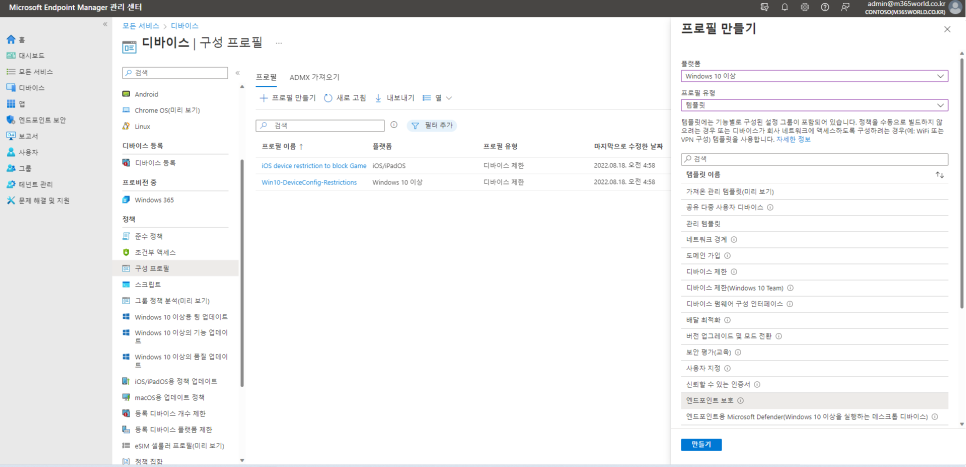
Task: Toggle sort arrows on 템플릿 이름 column
Action: [x=940, y=175]
